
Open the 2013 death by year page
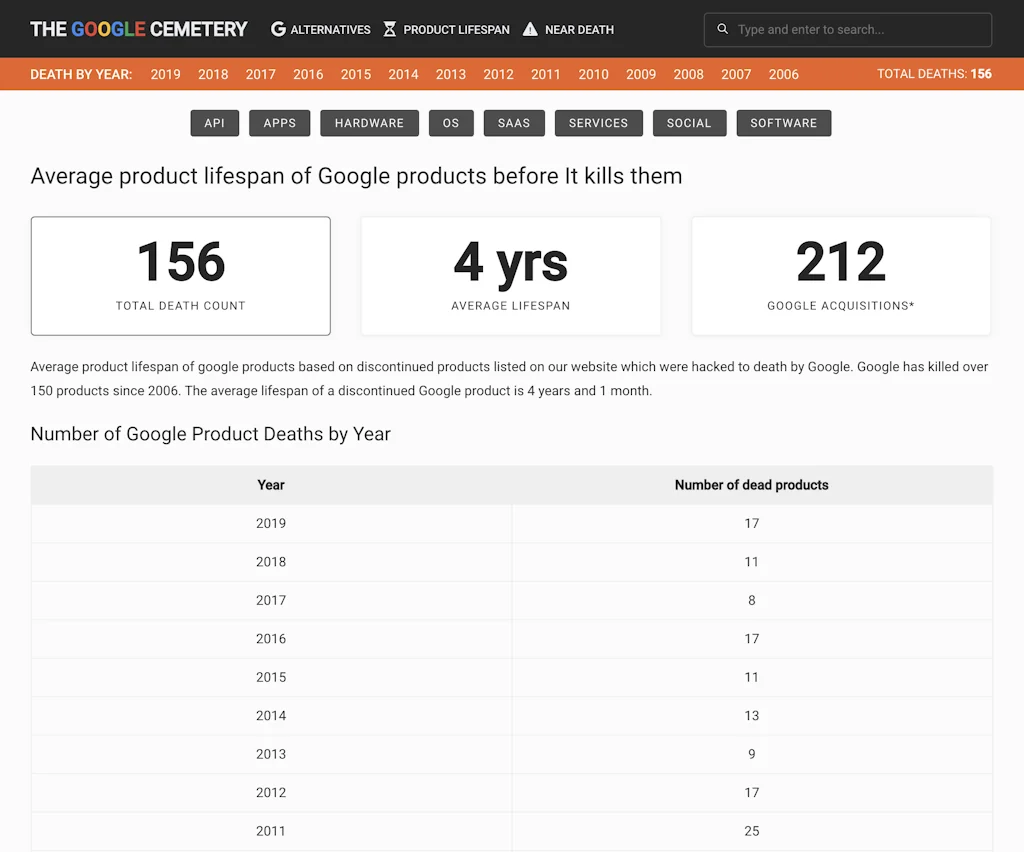point(450,74)
